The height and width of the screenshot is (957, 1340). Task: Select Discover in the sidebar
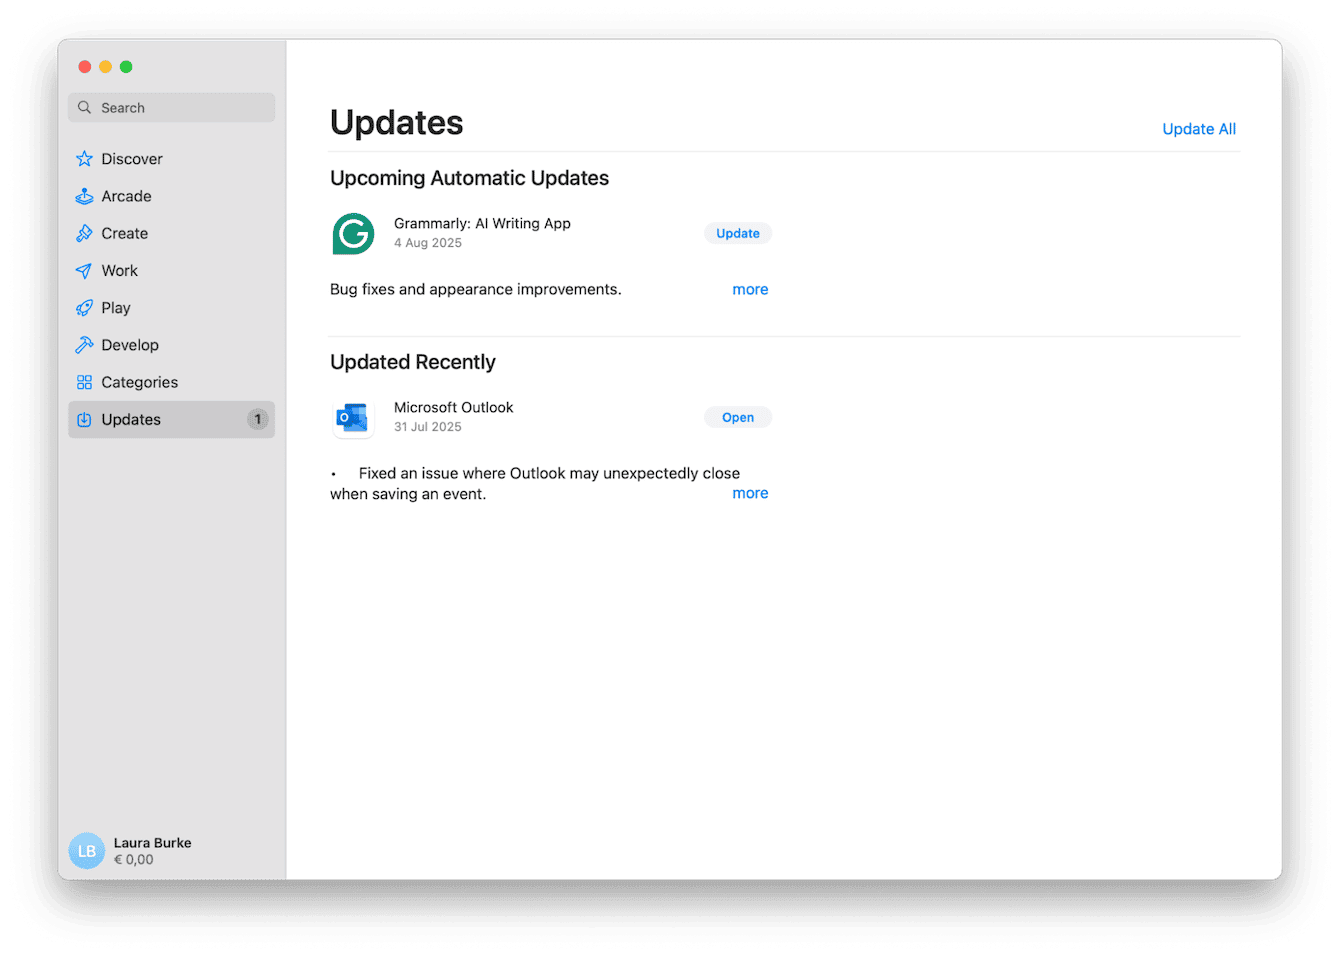point(130,158)
